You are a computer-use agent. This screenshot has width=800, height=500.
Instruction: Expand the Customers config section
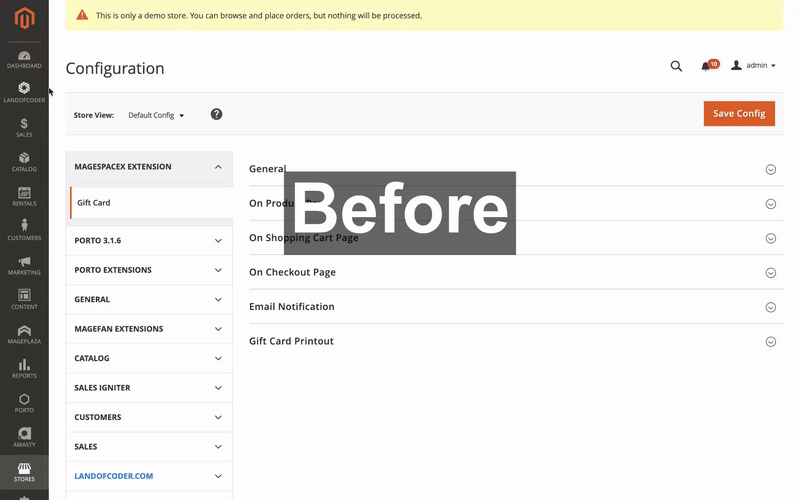[x=149, y=417]
